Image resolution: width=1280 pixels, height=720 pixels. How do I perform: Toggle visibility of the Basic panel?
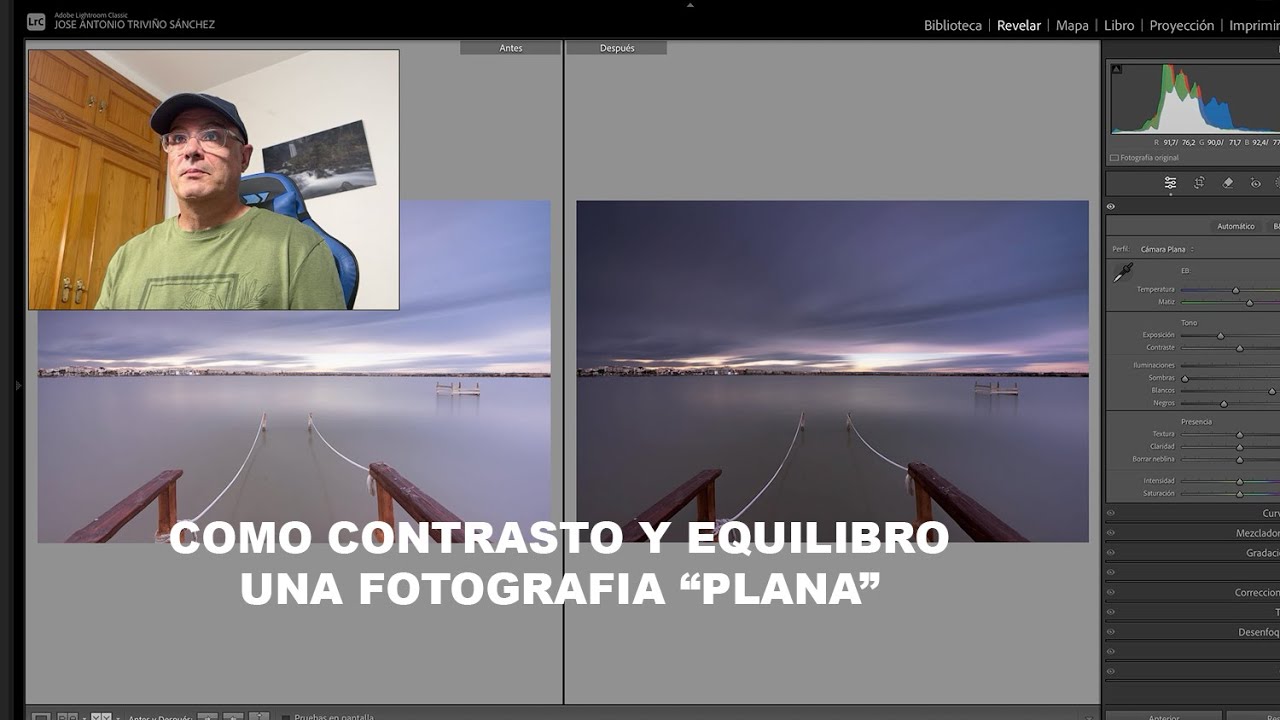click(x=1111, y=207)
